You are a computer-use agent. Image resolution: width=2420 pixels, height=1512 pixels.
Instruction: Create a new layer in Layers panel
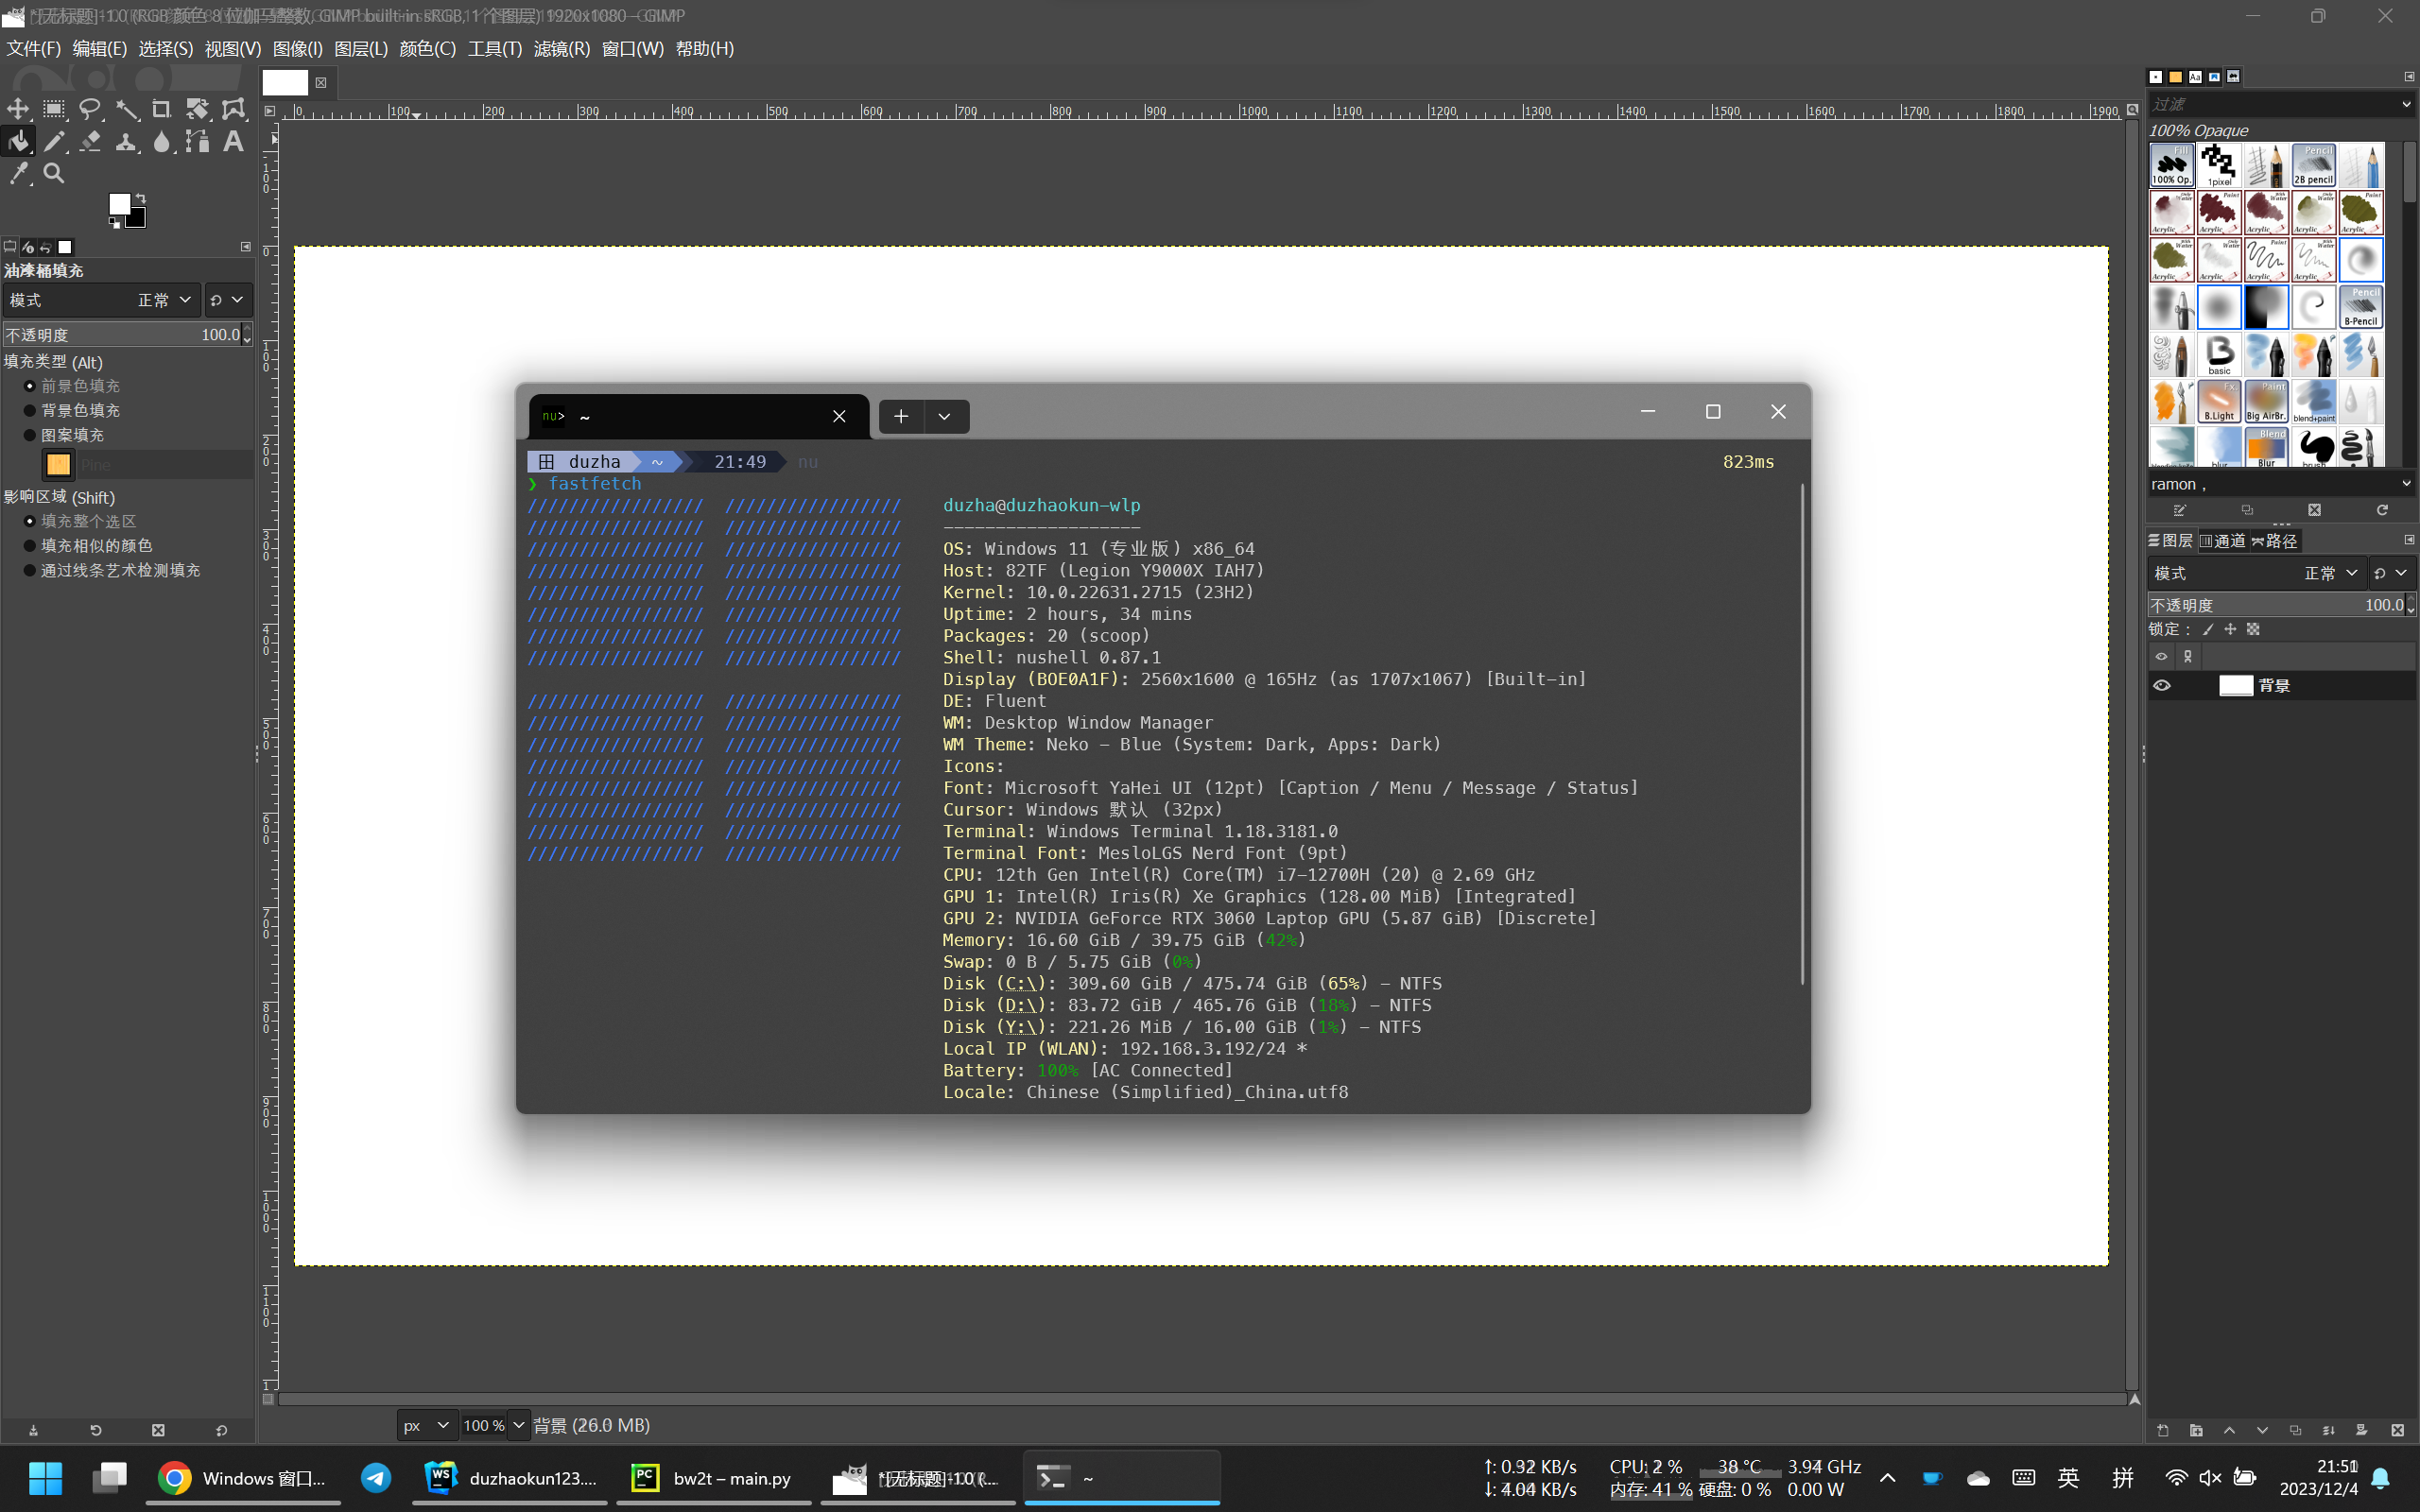point(2163,1430)
